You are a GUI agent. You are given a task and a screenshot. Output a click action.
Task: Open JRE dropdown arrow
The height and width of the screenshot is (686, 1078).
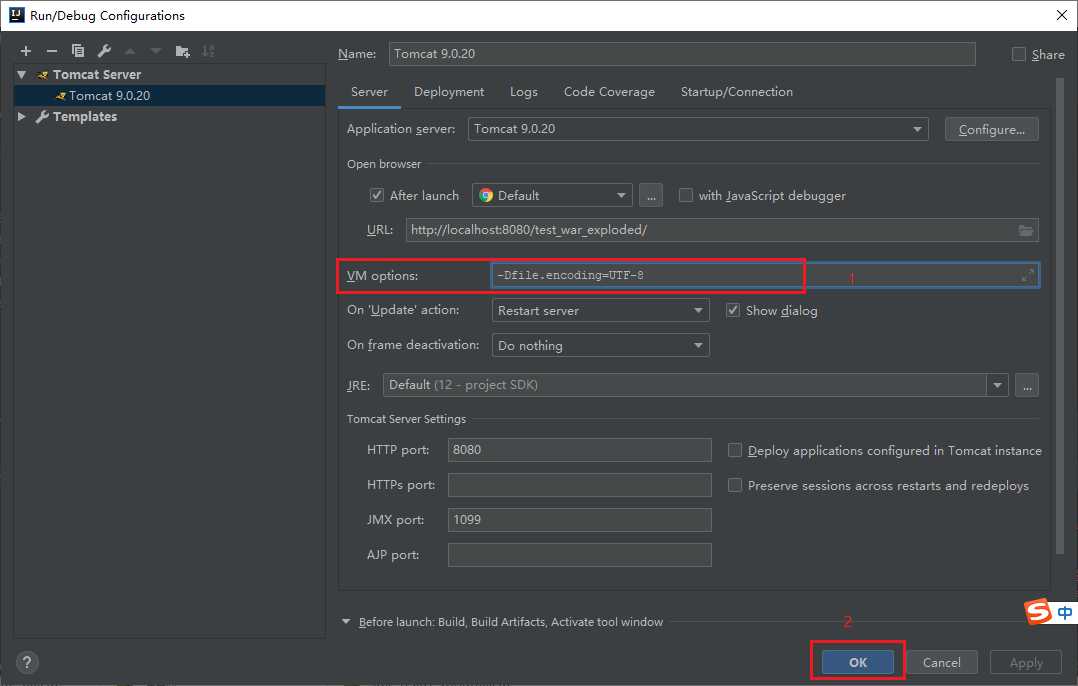point(997,386)
